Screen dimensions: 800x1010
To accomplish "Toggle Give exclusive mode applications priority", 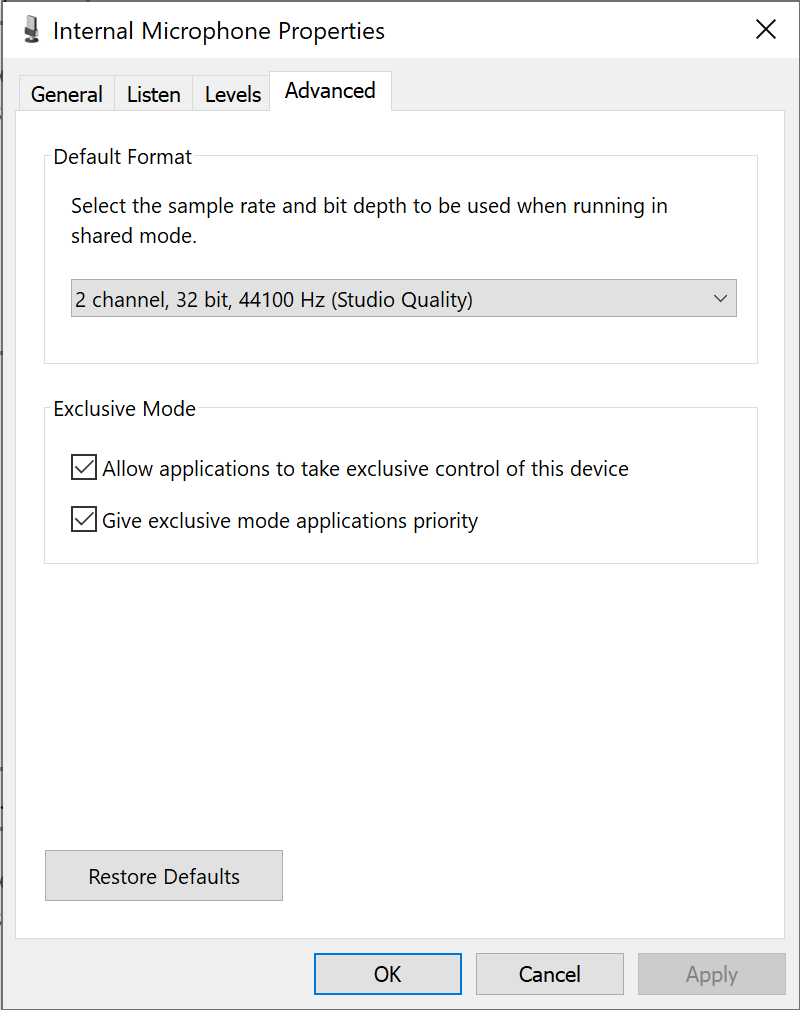I will [84, 519].
